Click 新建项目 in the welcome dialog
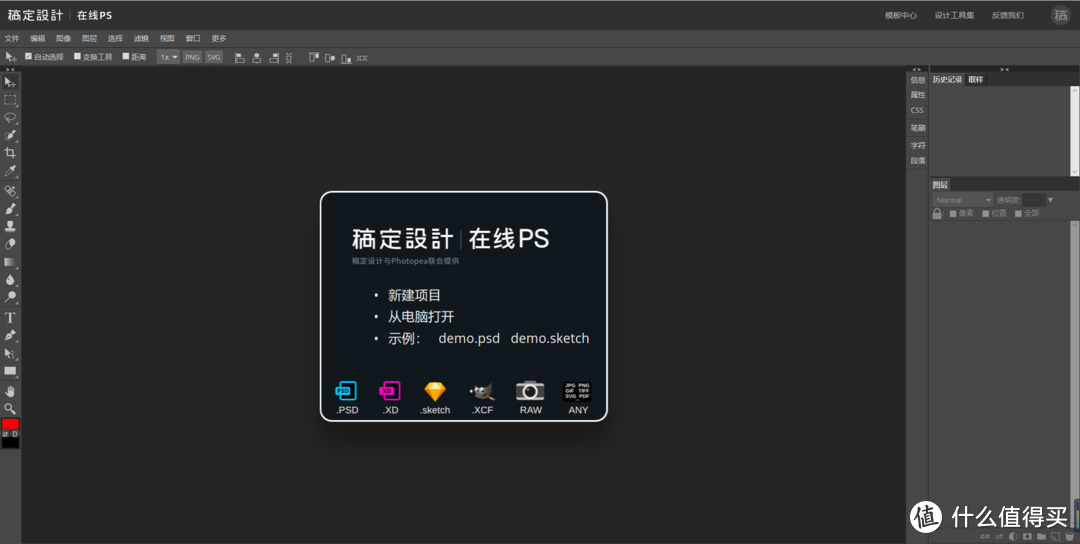1080x544 pixels. pos(414,295)
